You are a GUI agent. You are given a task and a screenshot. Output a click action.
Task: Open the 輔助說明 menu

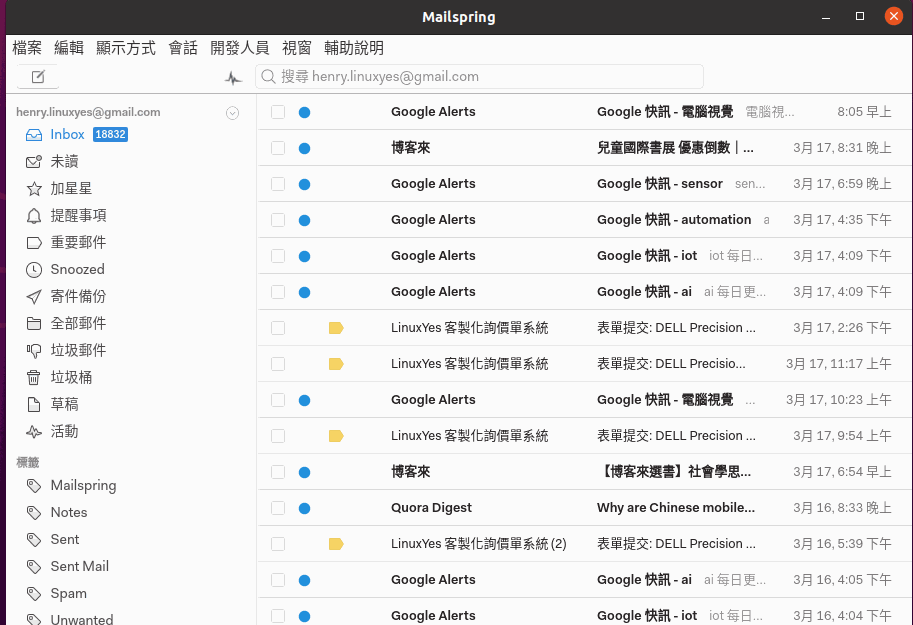coord(354,48)
